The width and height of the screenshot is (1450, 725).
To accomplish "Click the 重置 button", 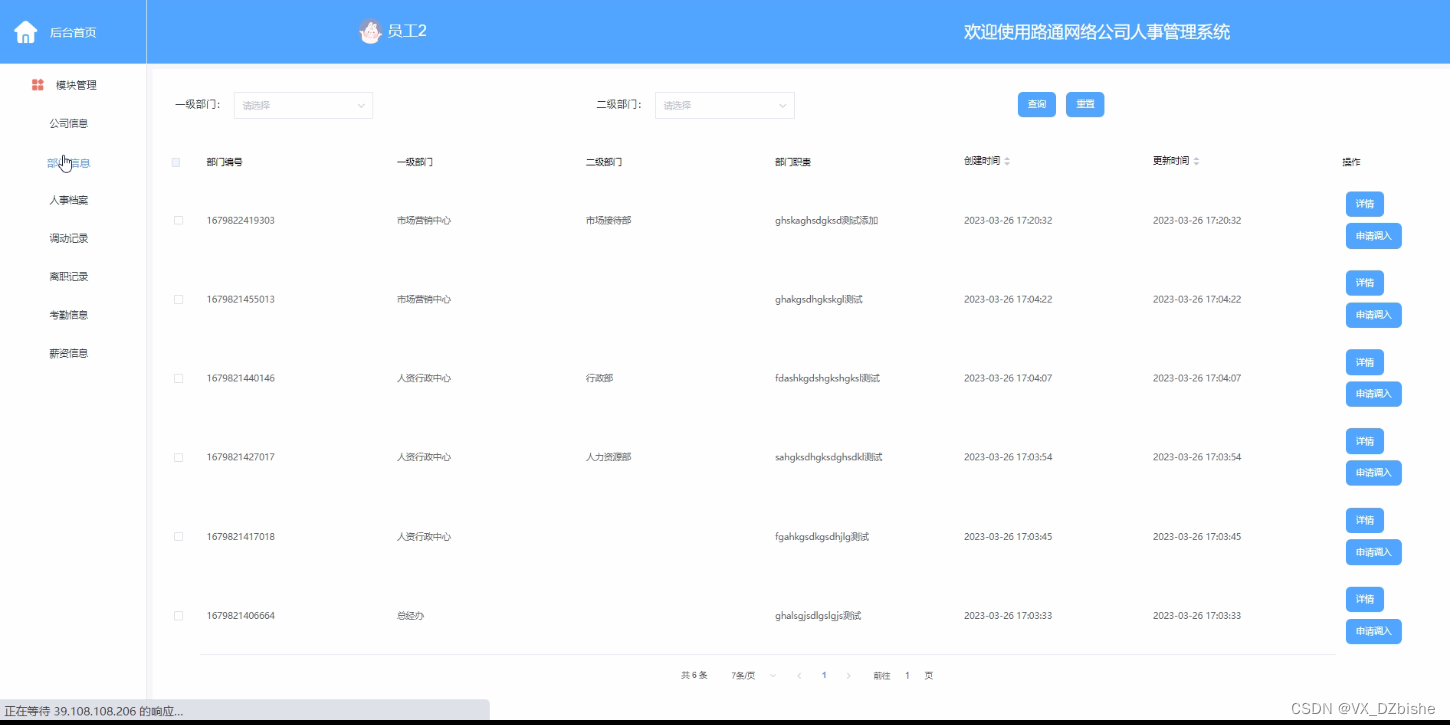I will [1085, 104].
